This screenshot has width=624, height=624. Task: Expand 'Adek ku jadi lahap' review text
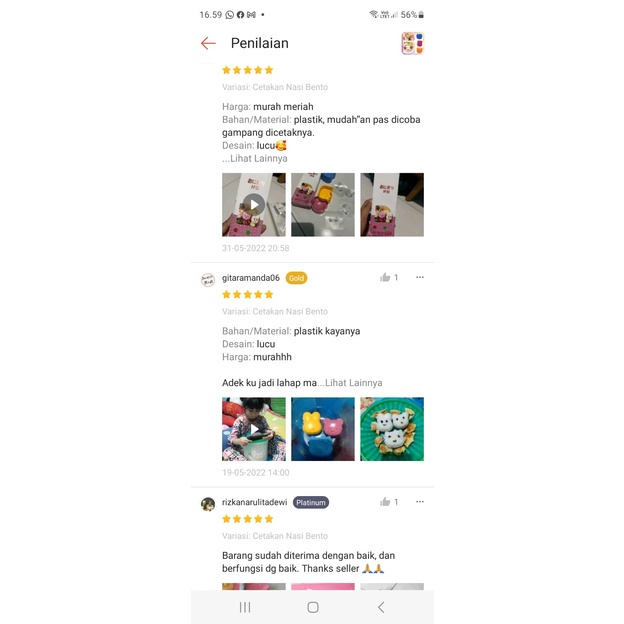point(353,383)
